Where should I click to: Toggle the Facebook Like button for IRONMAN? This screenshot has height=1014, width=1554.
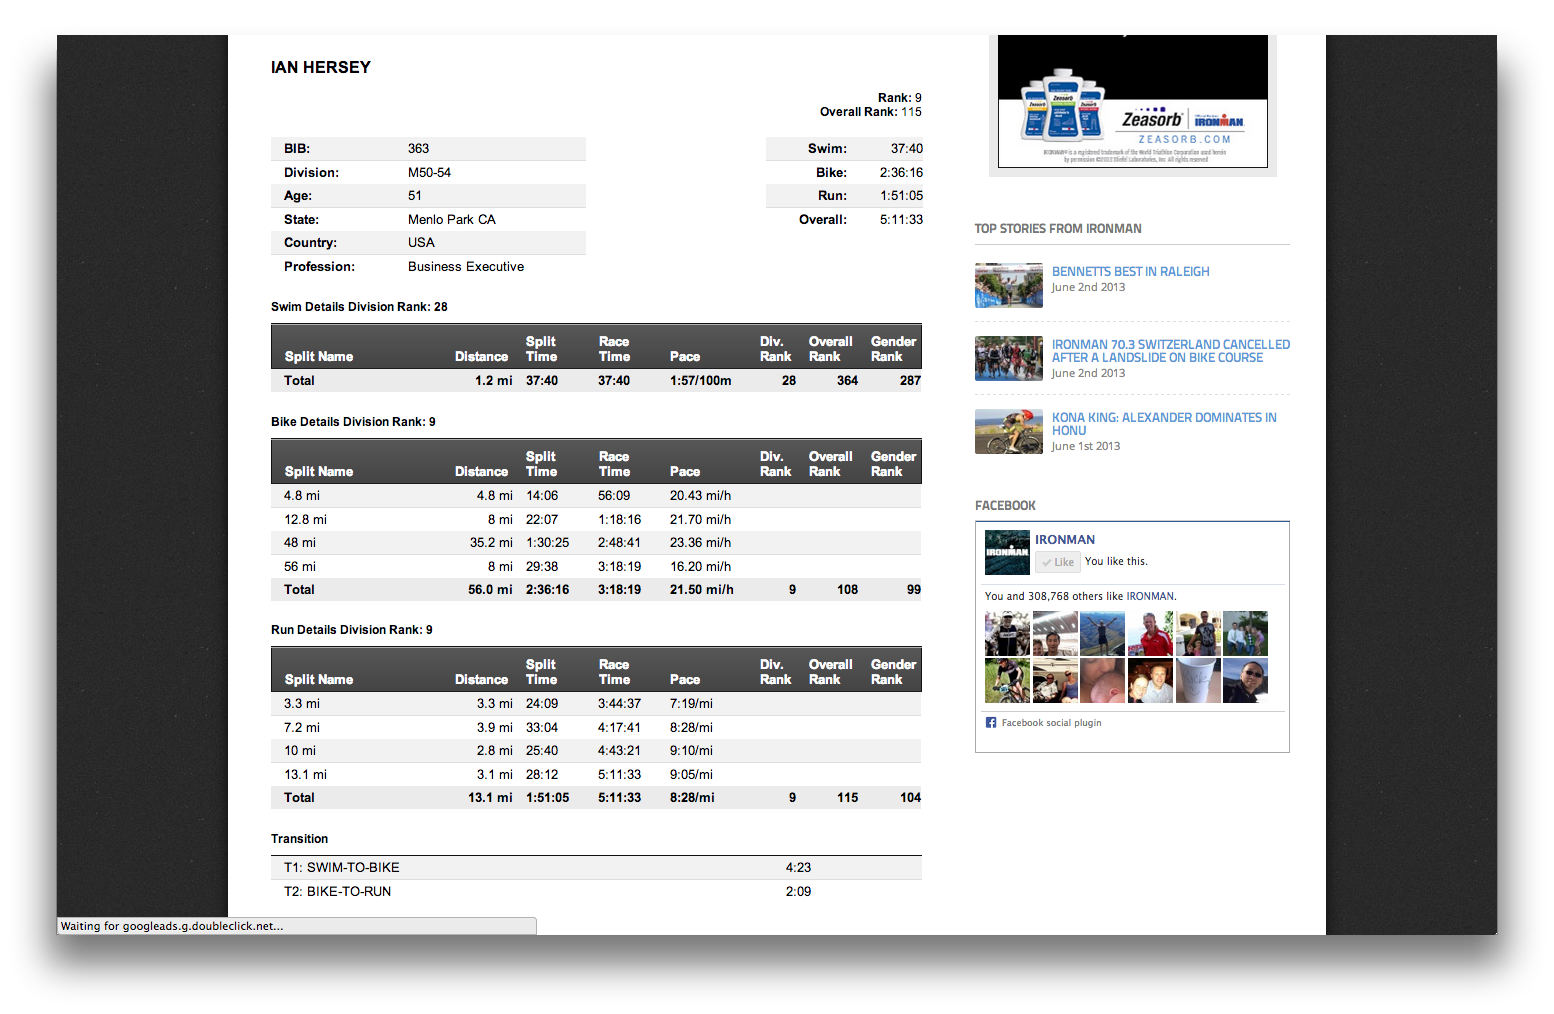[1057, 562]
